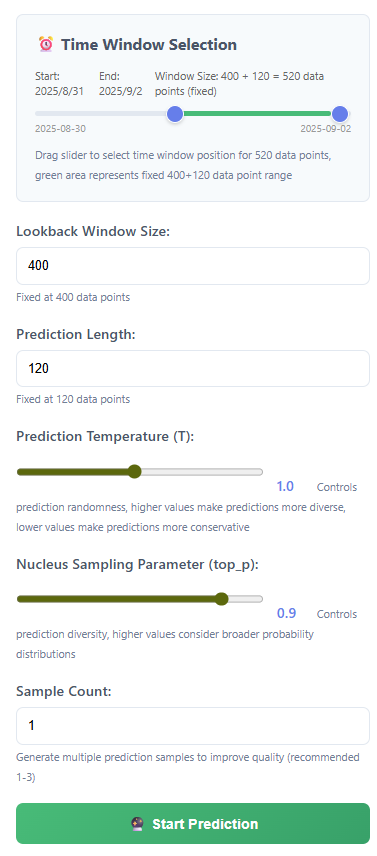Click the green section of the time window track
The image size is (377, 856).
tap(257, 114)
